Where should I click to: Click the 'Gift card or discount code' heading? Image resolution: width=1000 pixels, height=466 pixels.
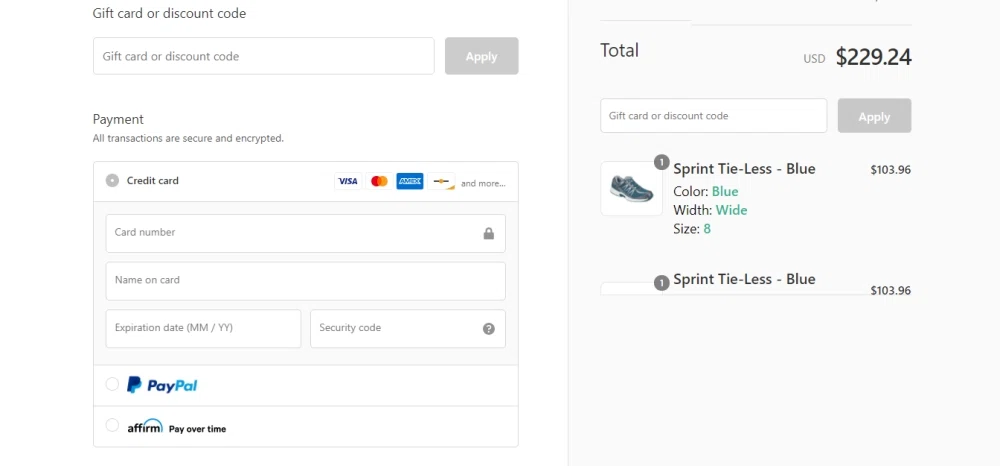(169, 13)
